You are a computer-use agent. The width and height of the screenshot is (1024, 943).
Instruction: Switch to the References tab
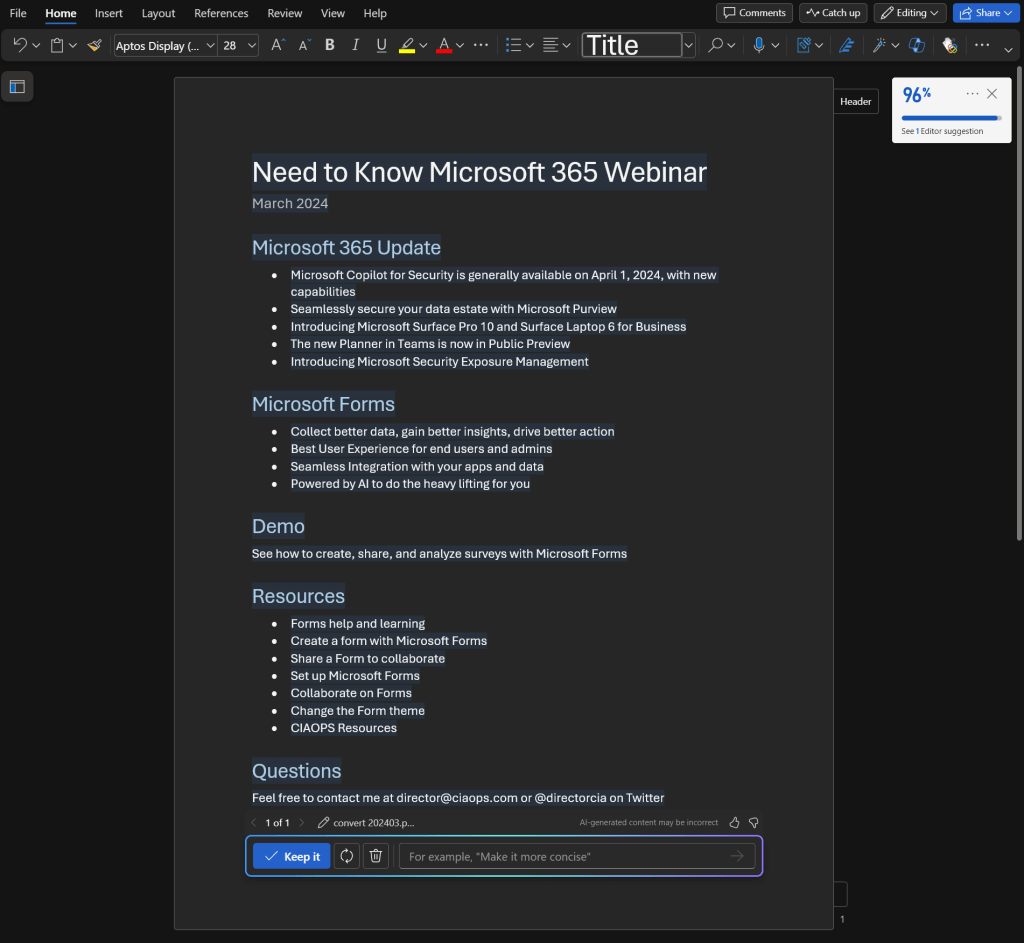click(x=221, y=13)
